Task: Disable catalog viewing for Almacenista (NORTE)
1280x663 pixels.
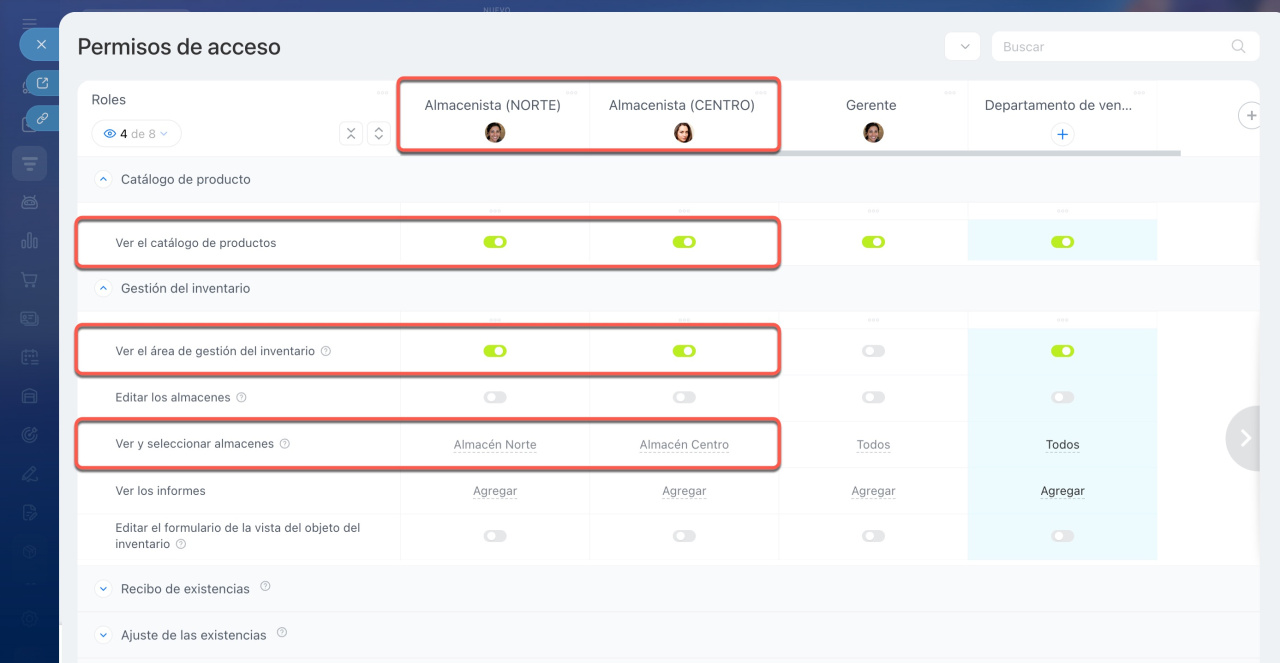Action: tap(495, 242)
